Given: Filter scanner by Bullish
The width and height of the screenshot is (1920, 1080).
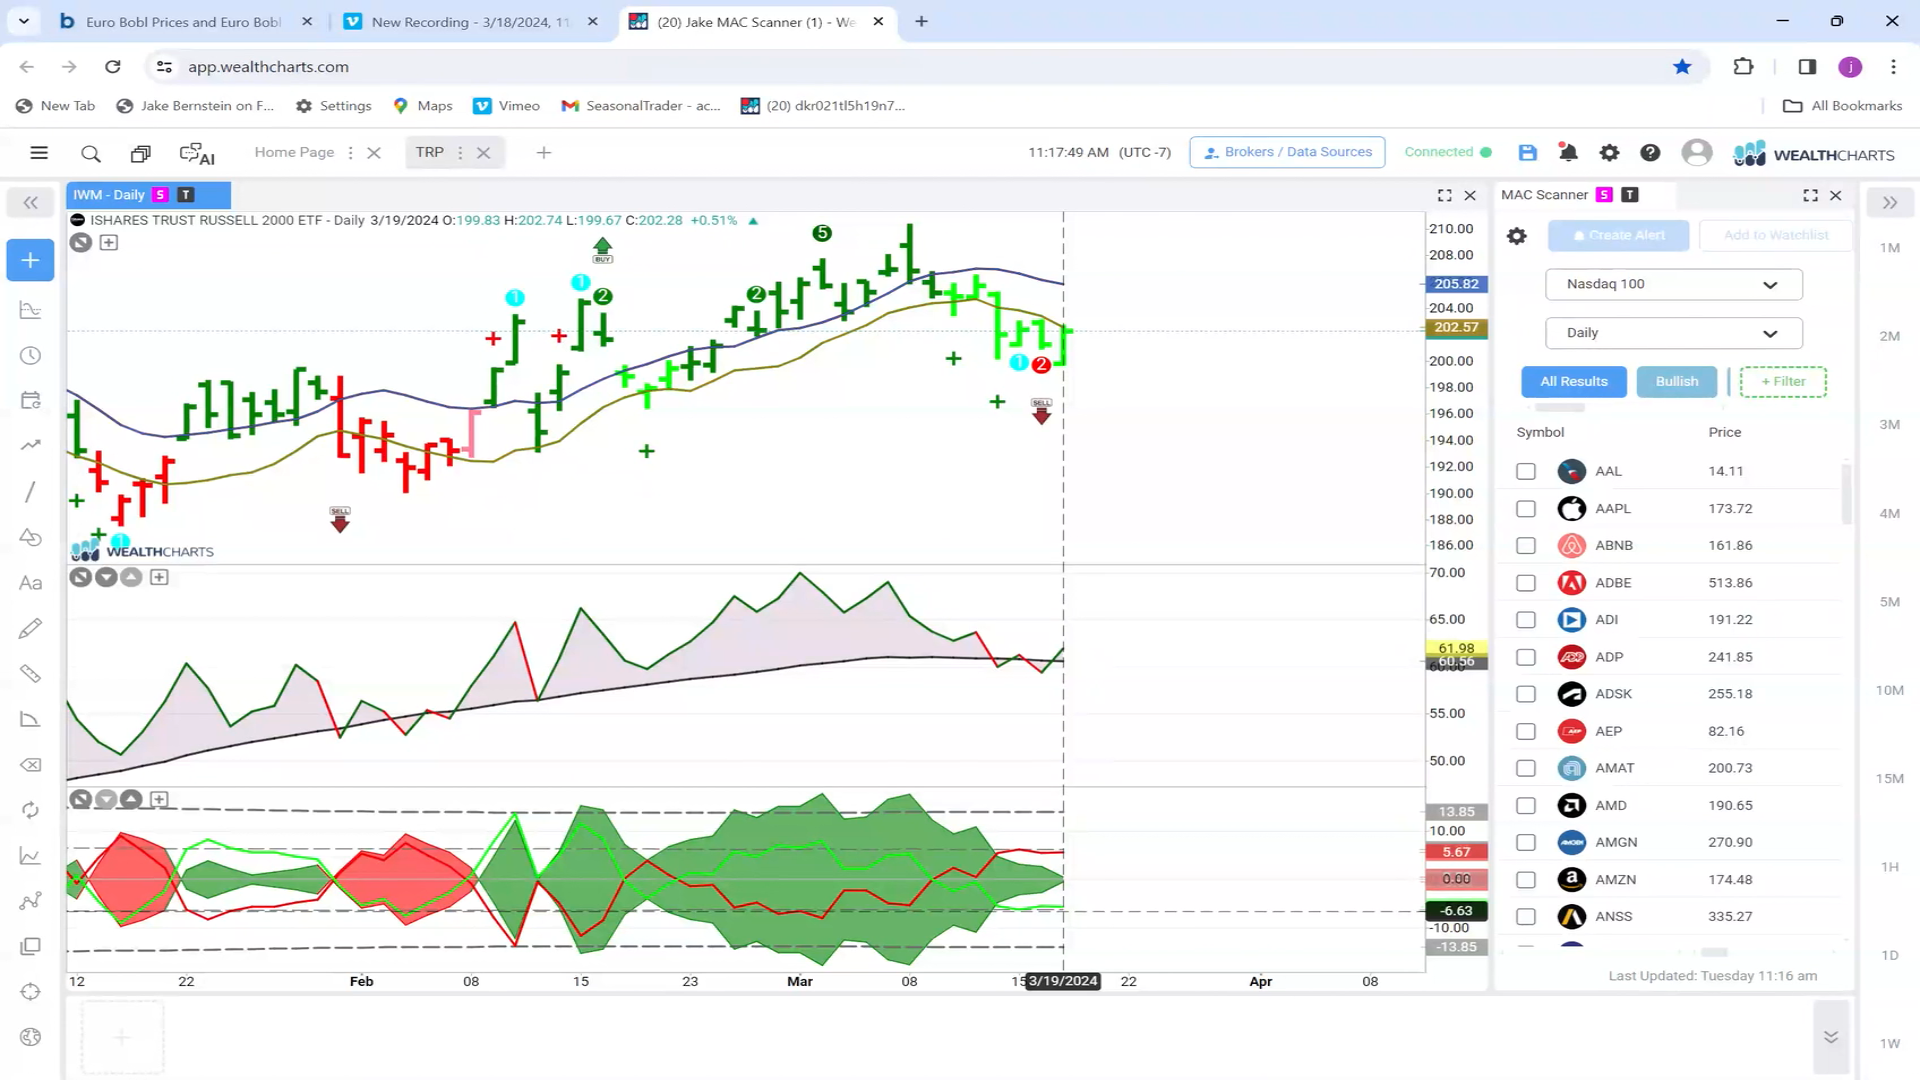Looking at the screenshot, I should point(1676,382).
